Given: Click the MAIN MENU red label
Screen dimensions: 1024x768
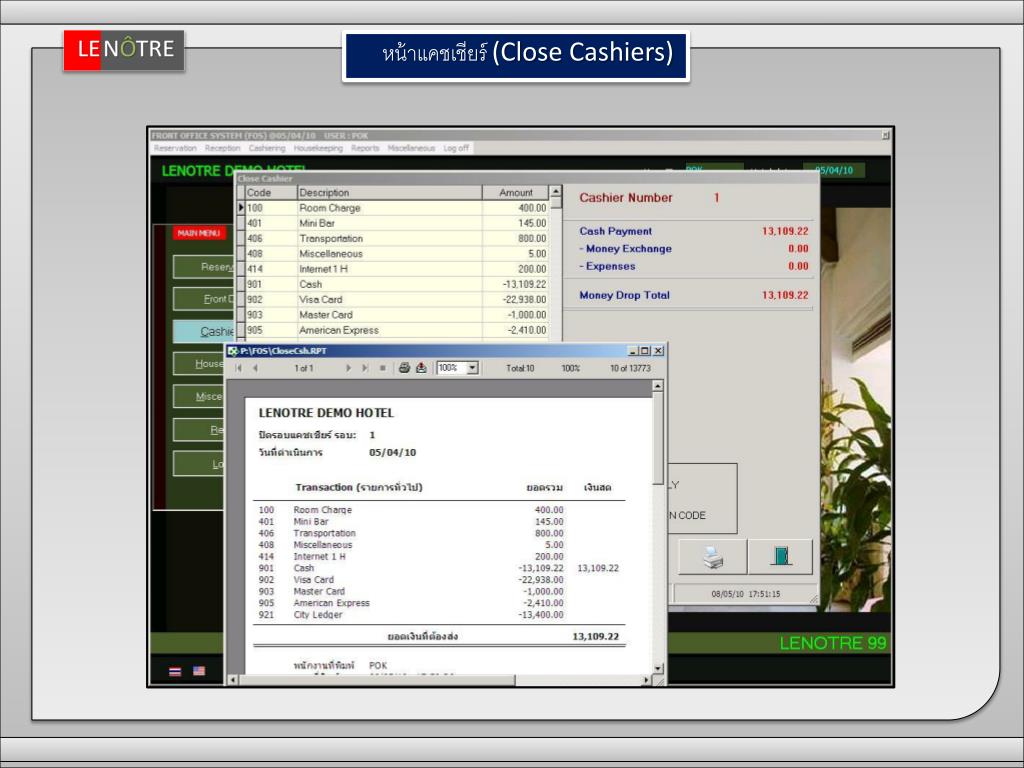Looking at the screenshot, I should click(199, 233).
